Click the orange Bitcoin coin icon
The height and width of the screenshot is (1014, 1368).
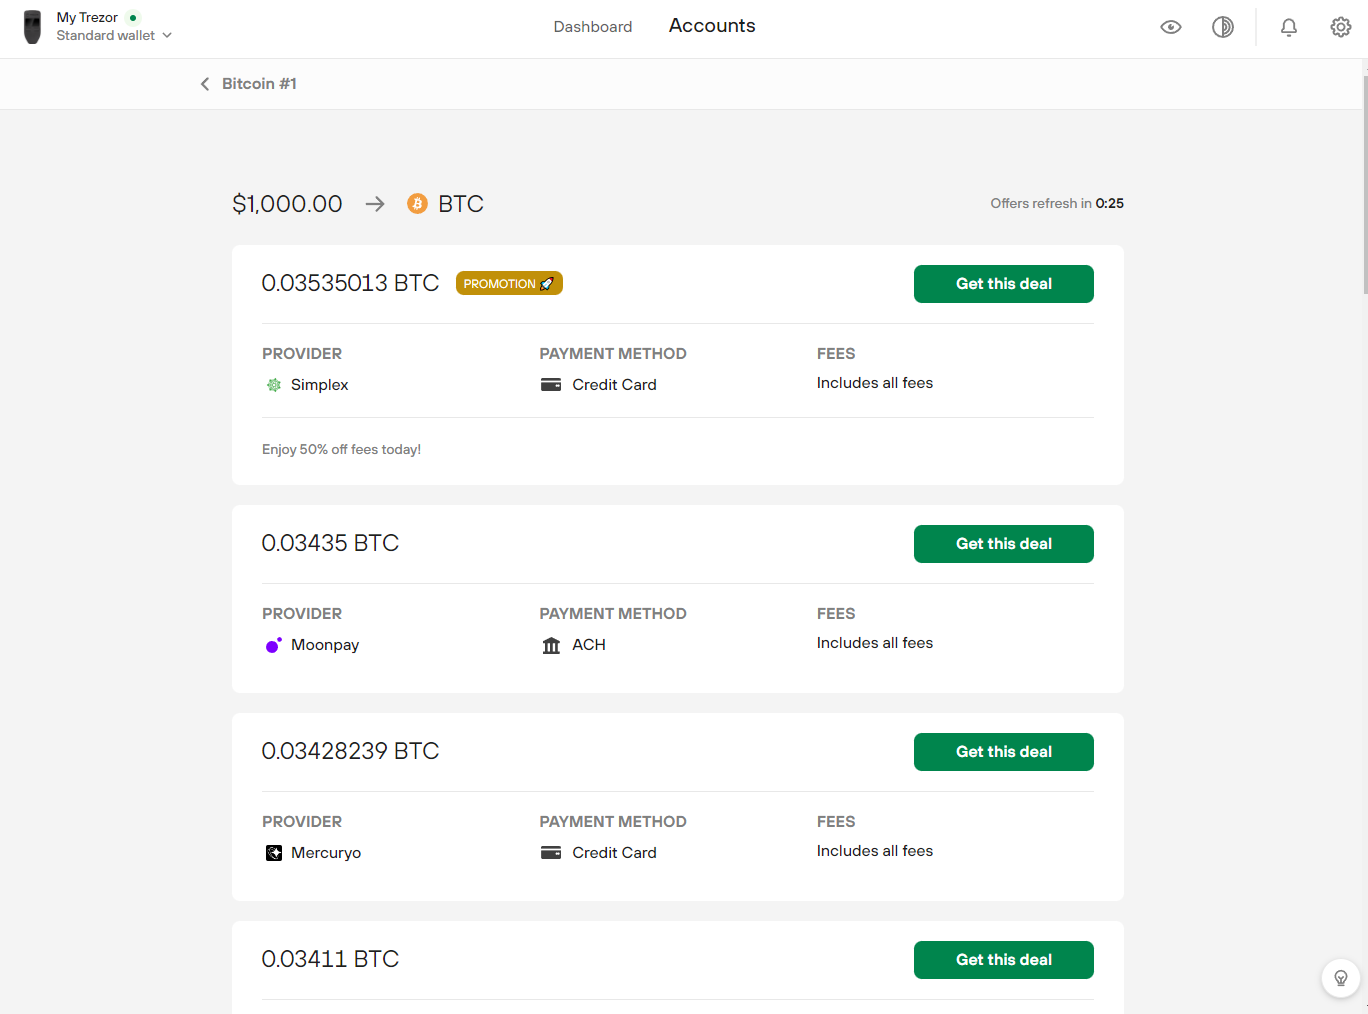(x=417, y=204)
